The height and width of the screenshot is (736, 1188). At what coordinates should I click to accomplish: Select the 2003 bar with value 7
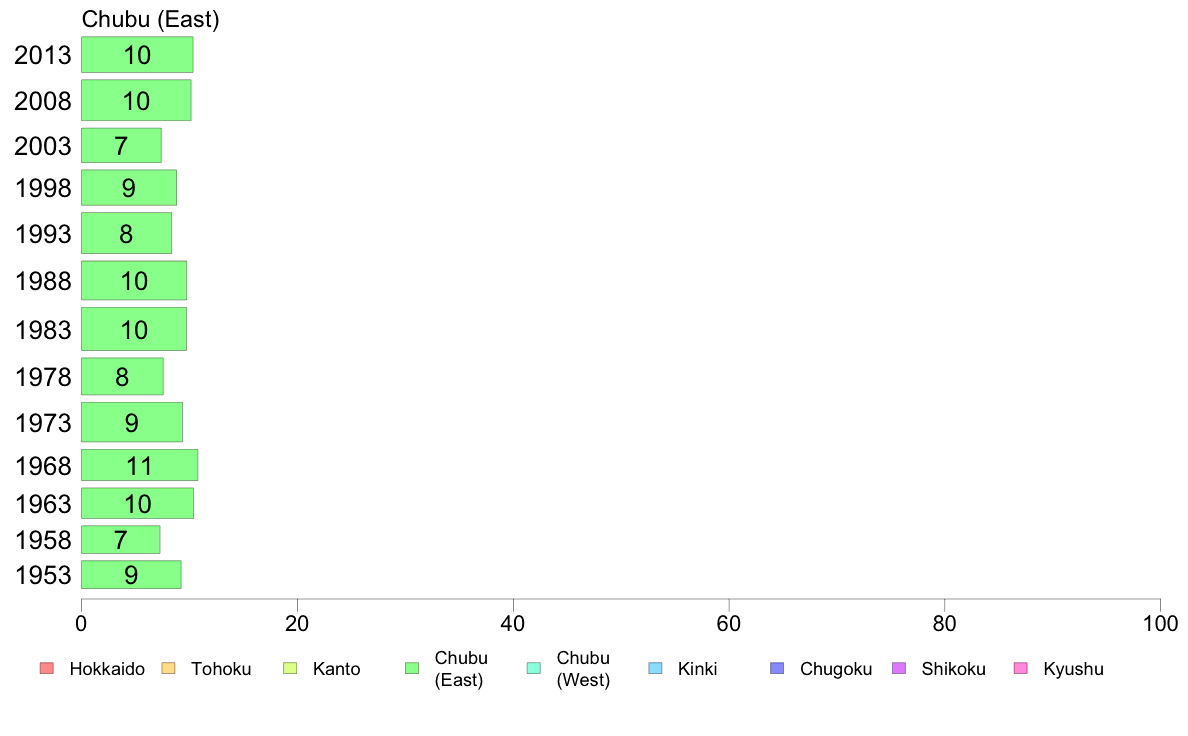coord(121,146)
